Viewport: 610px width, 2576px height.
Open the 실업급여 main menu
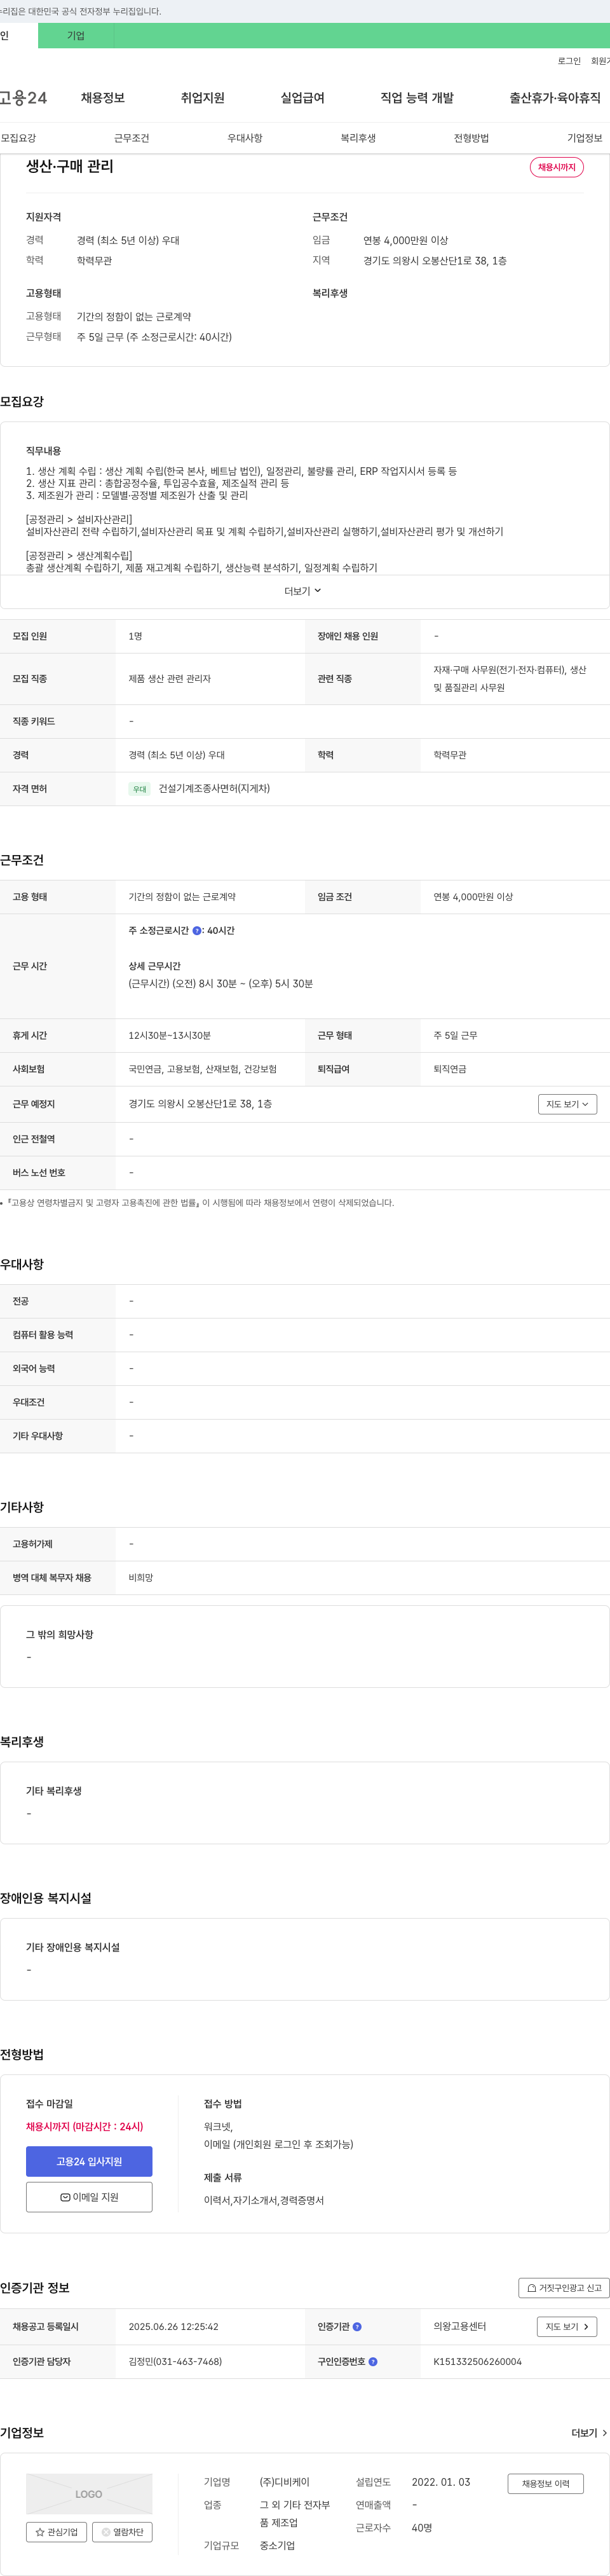(x=303, y=97)
